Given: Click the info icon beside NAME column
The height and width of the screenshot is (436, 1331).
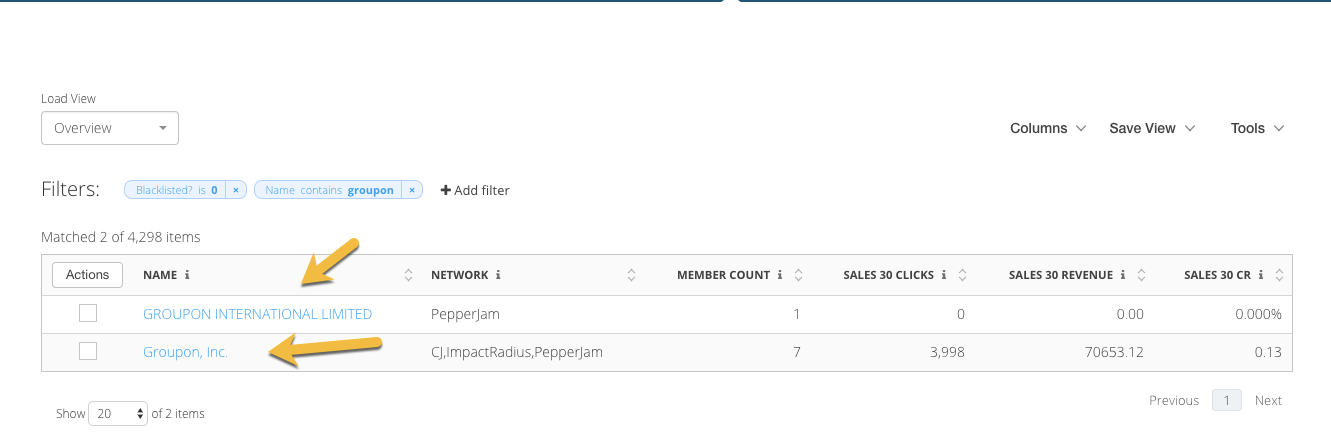Looking at the screenshot, I should 187,275.
